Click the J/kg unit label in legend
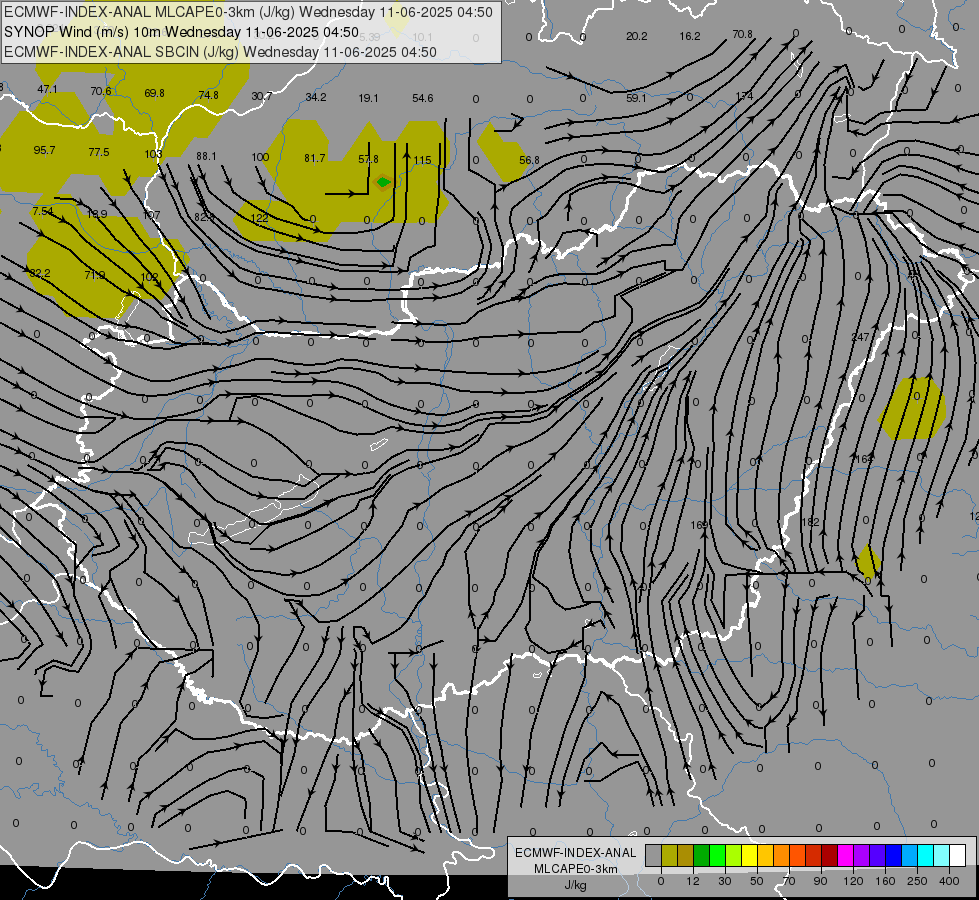 [575, 885]
